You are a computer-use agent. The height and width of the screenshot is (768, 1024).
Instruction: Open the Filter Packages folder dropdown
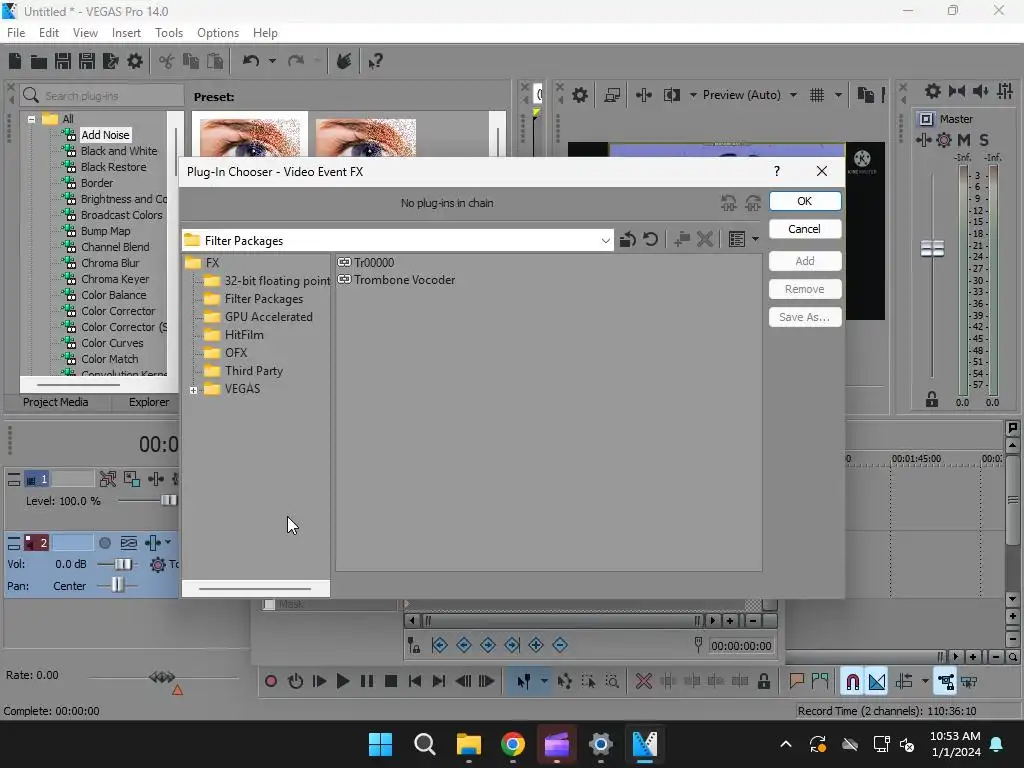[x=605, y=241]
